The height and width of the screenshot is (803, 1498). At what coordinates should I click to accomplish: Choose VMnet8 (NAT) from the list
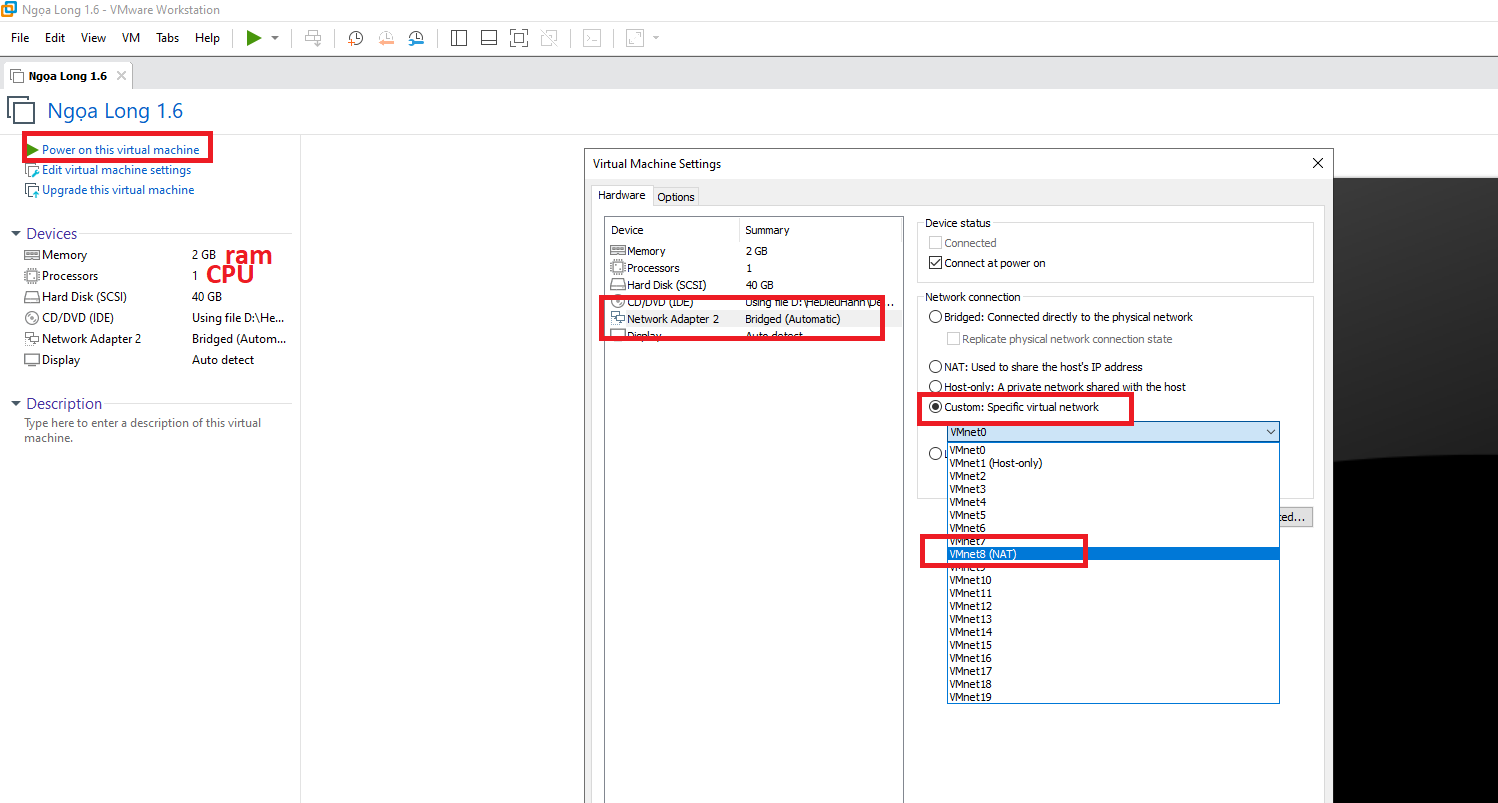1113,554
